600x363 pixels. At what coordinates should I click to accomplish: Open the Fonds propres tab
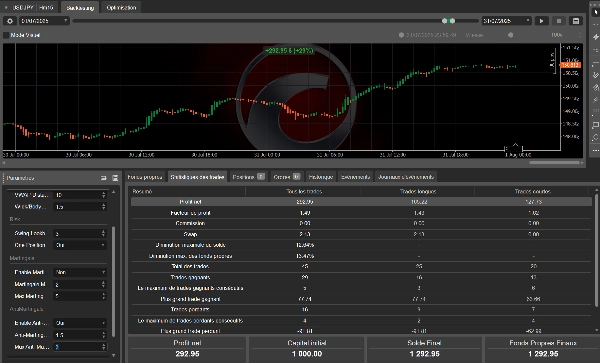point(145,177)
